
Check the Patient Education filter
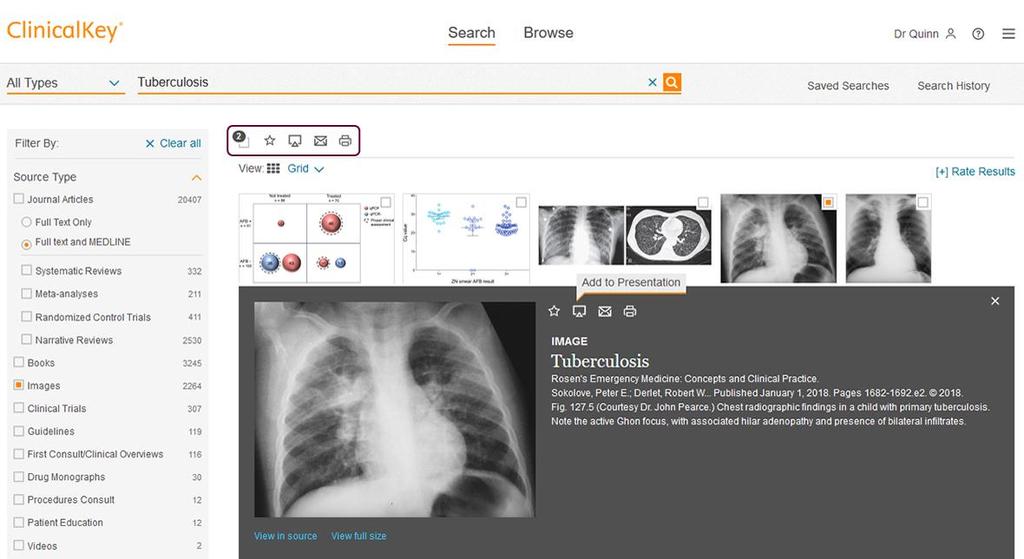[19, 522]
